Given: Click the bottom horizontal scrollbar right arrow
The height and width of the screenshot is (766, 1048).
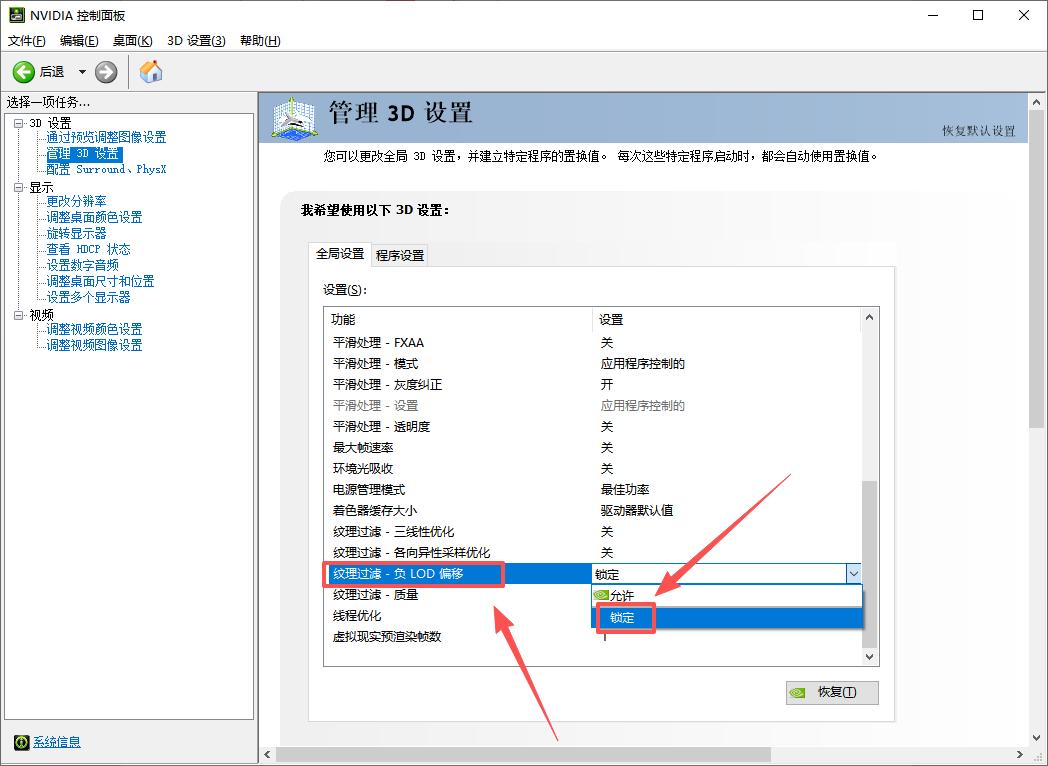Looking at the screenshot, I should (1020, 755).
